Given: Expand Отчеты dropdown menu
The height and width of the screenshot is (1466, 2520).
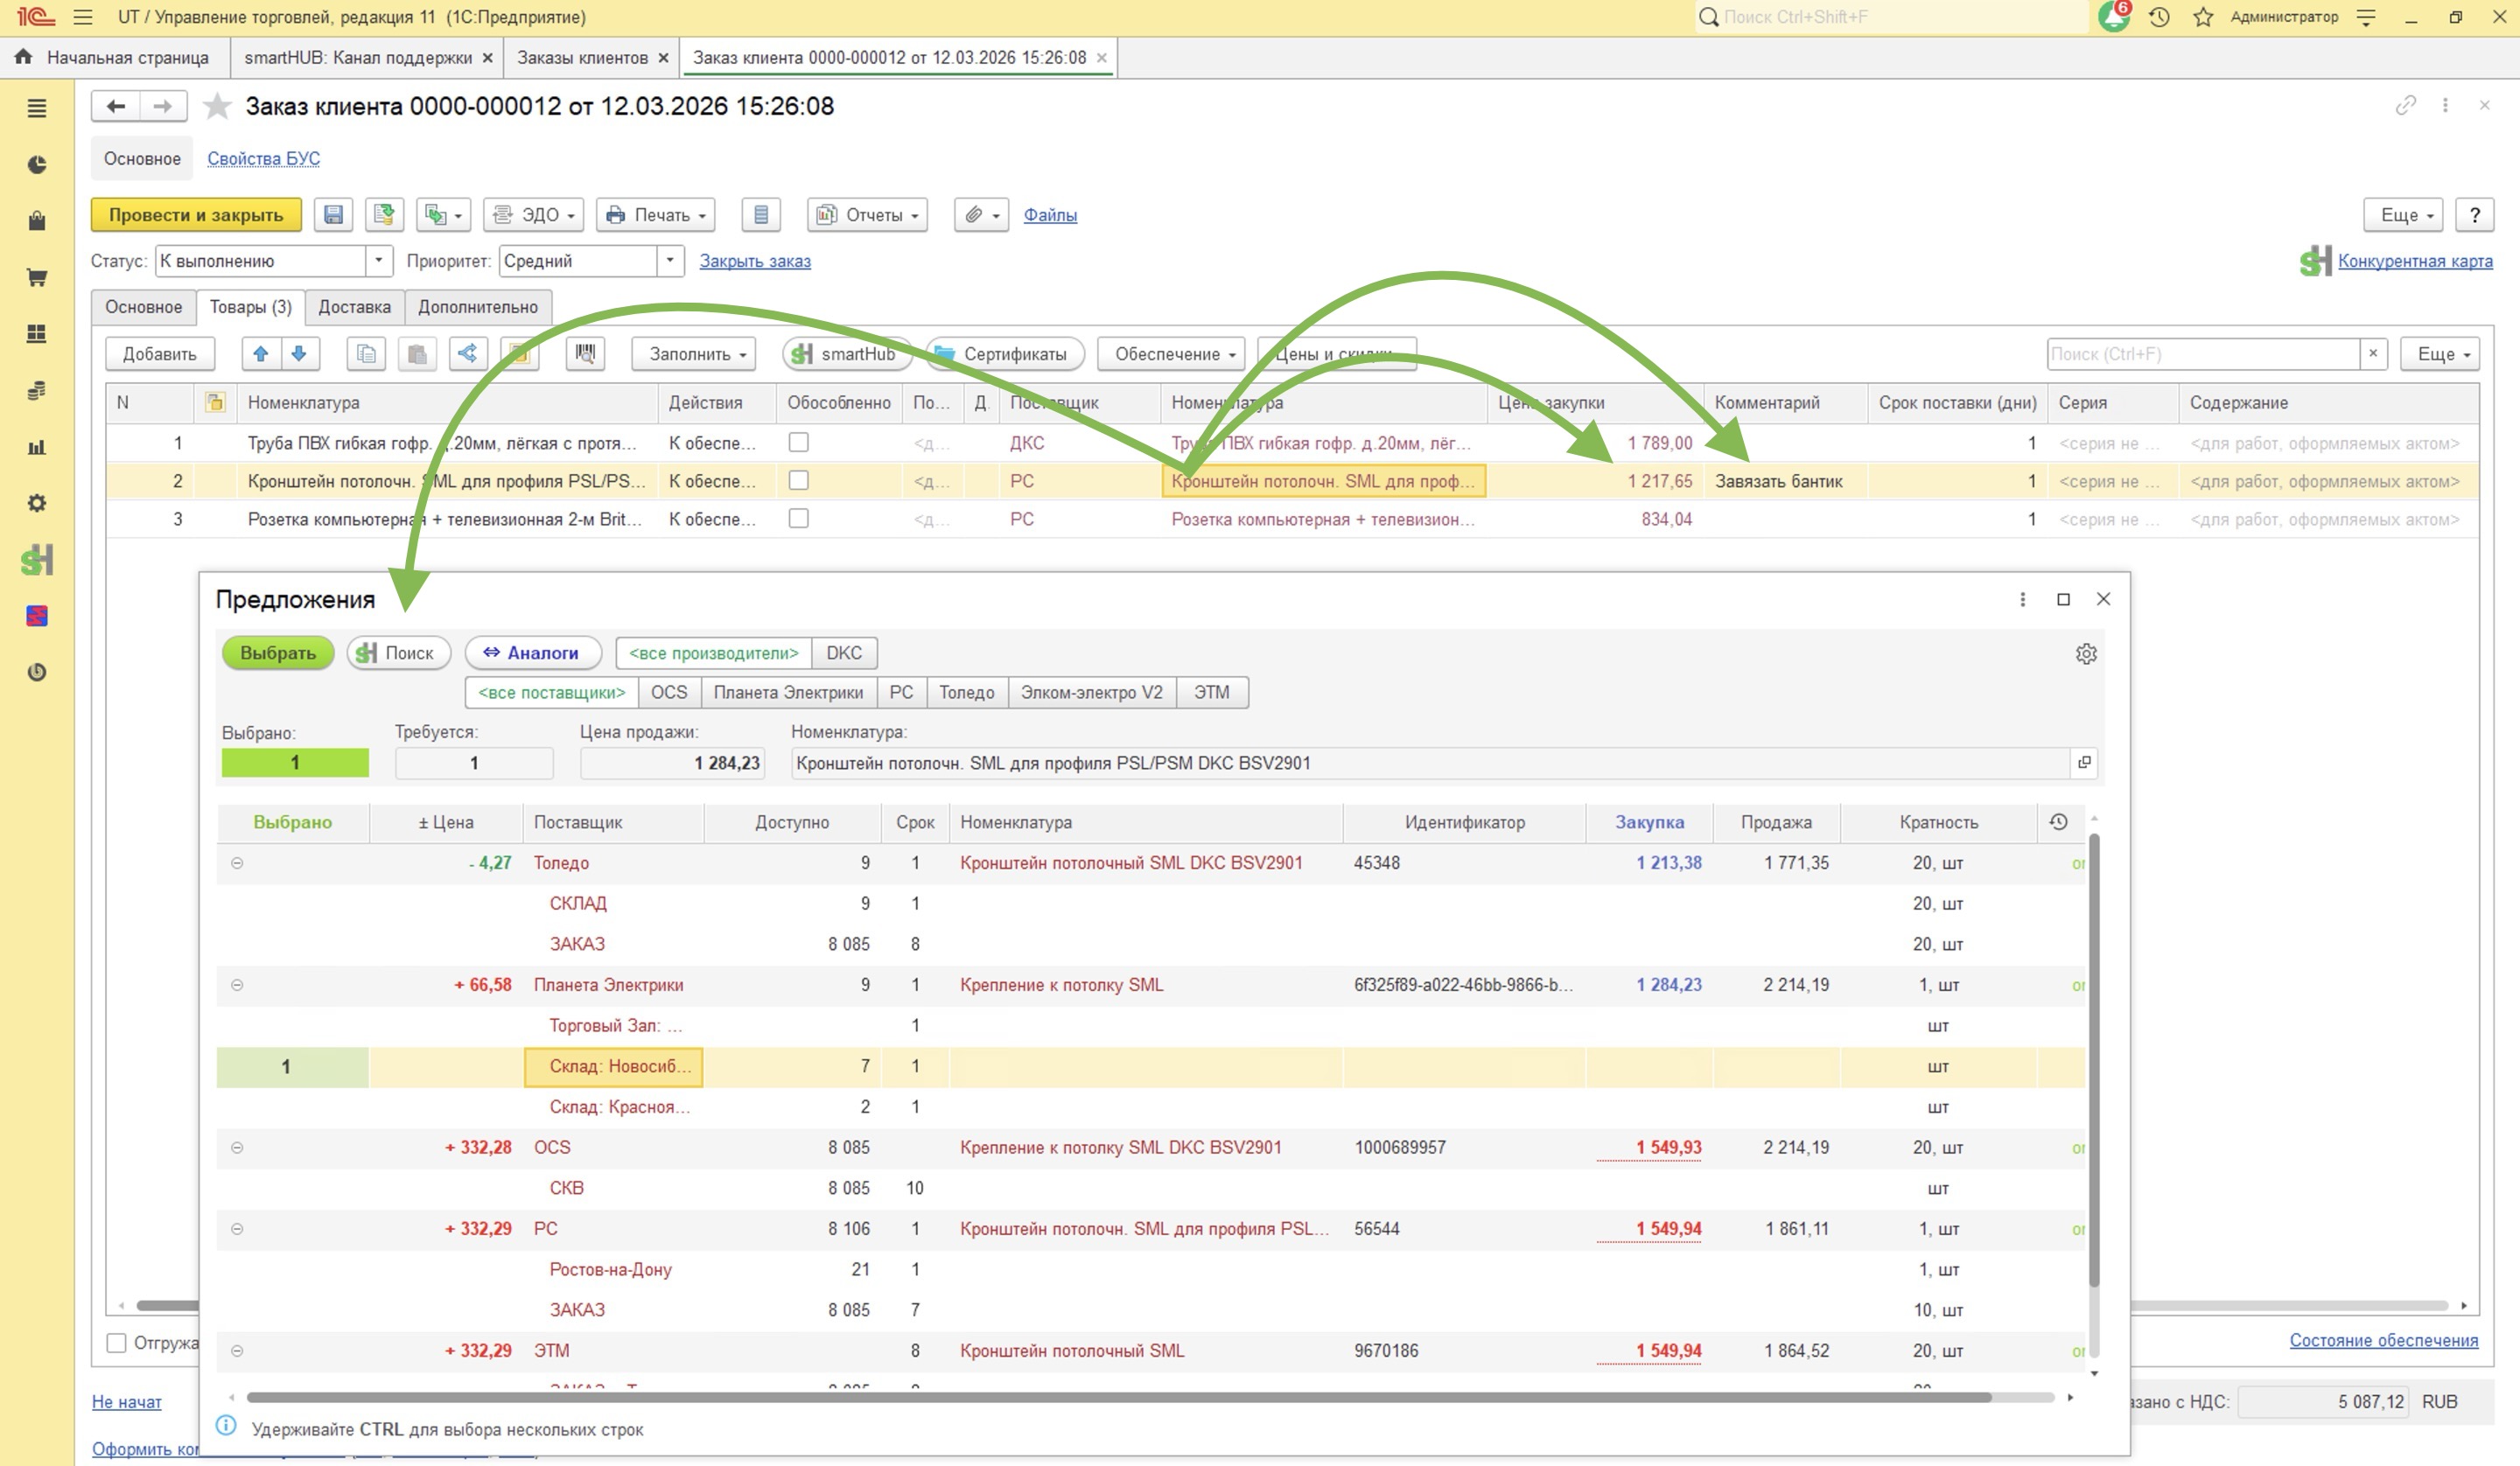Looking at the screenshot, I should (x=868, y=215).
